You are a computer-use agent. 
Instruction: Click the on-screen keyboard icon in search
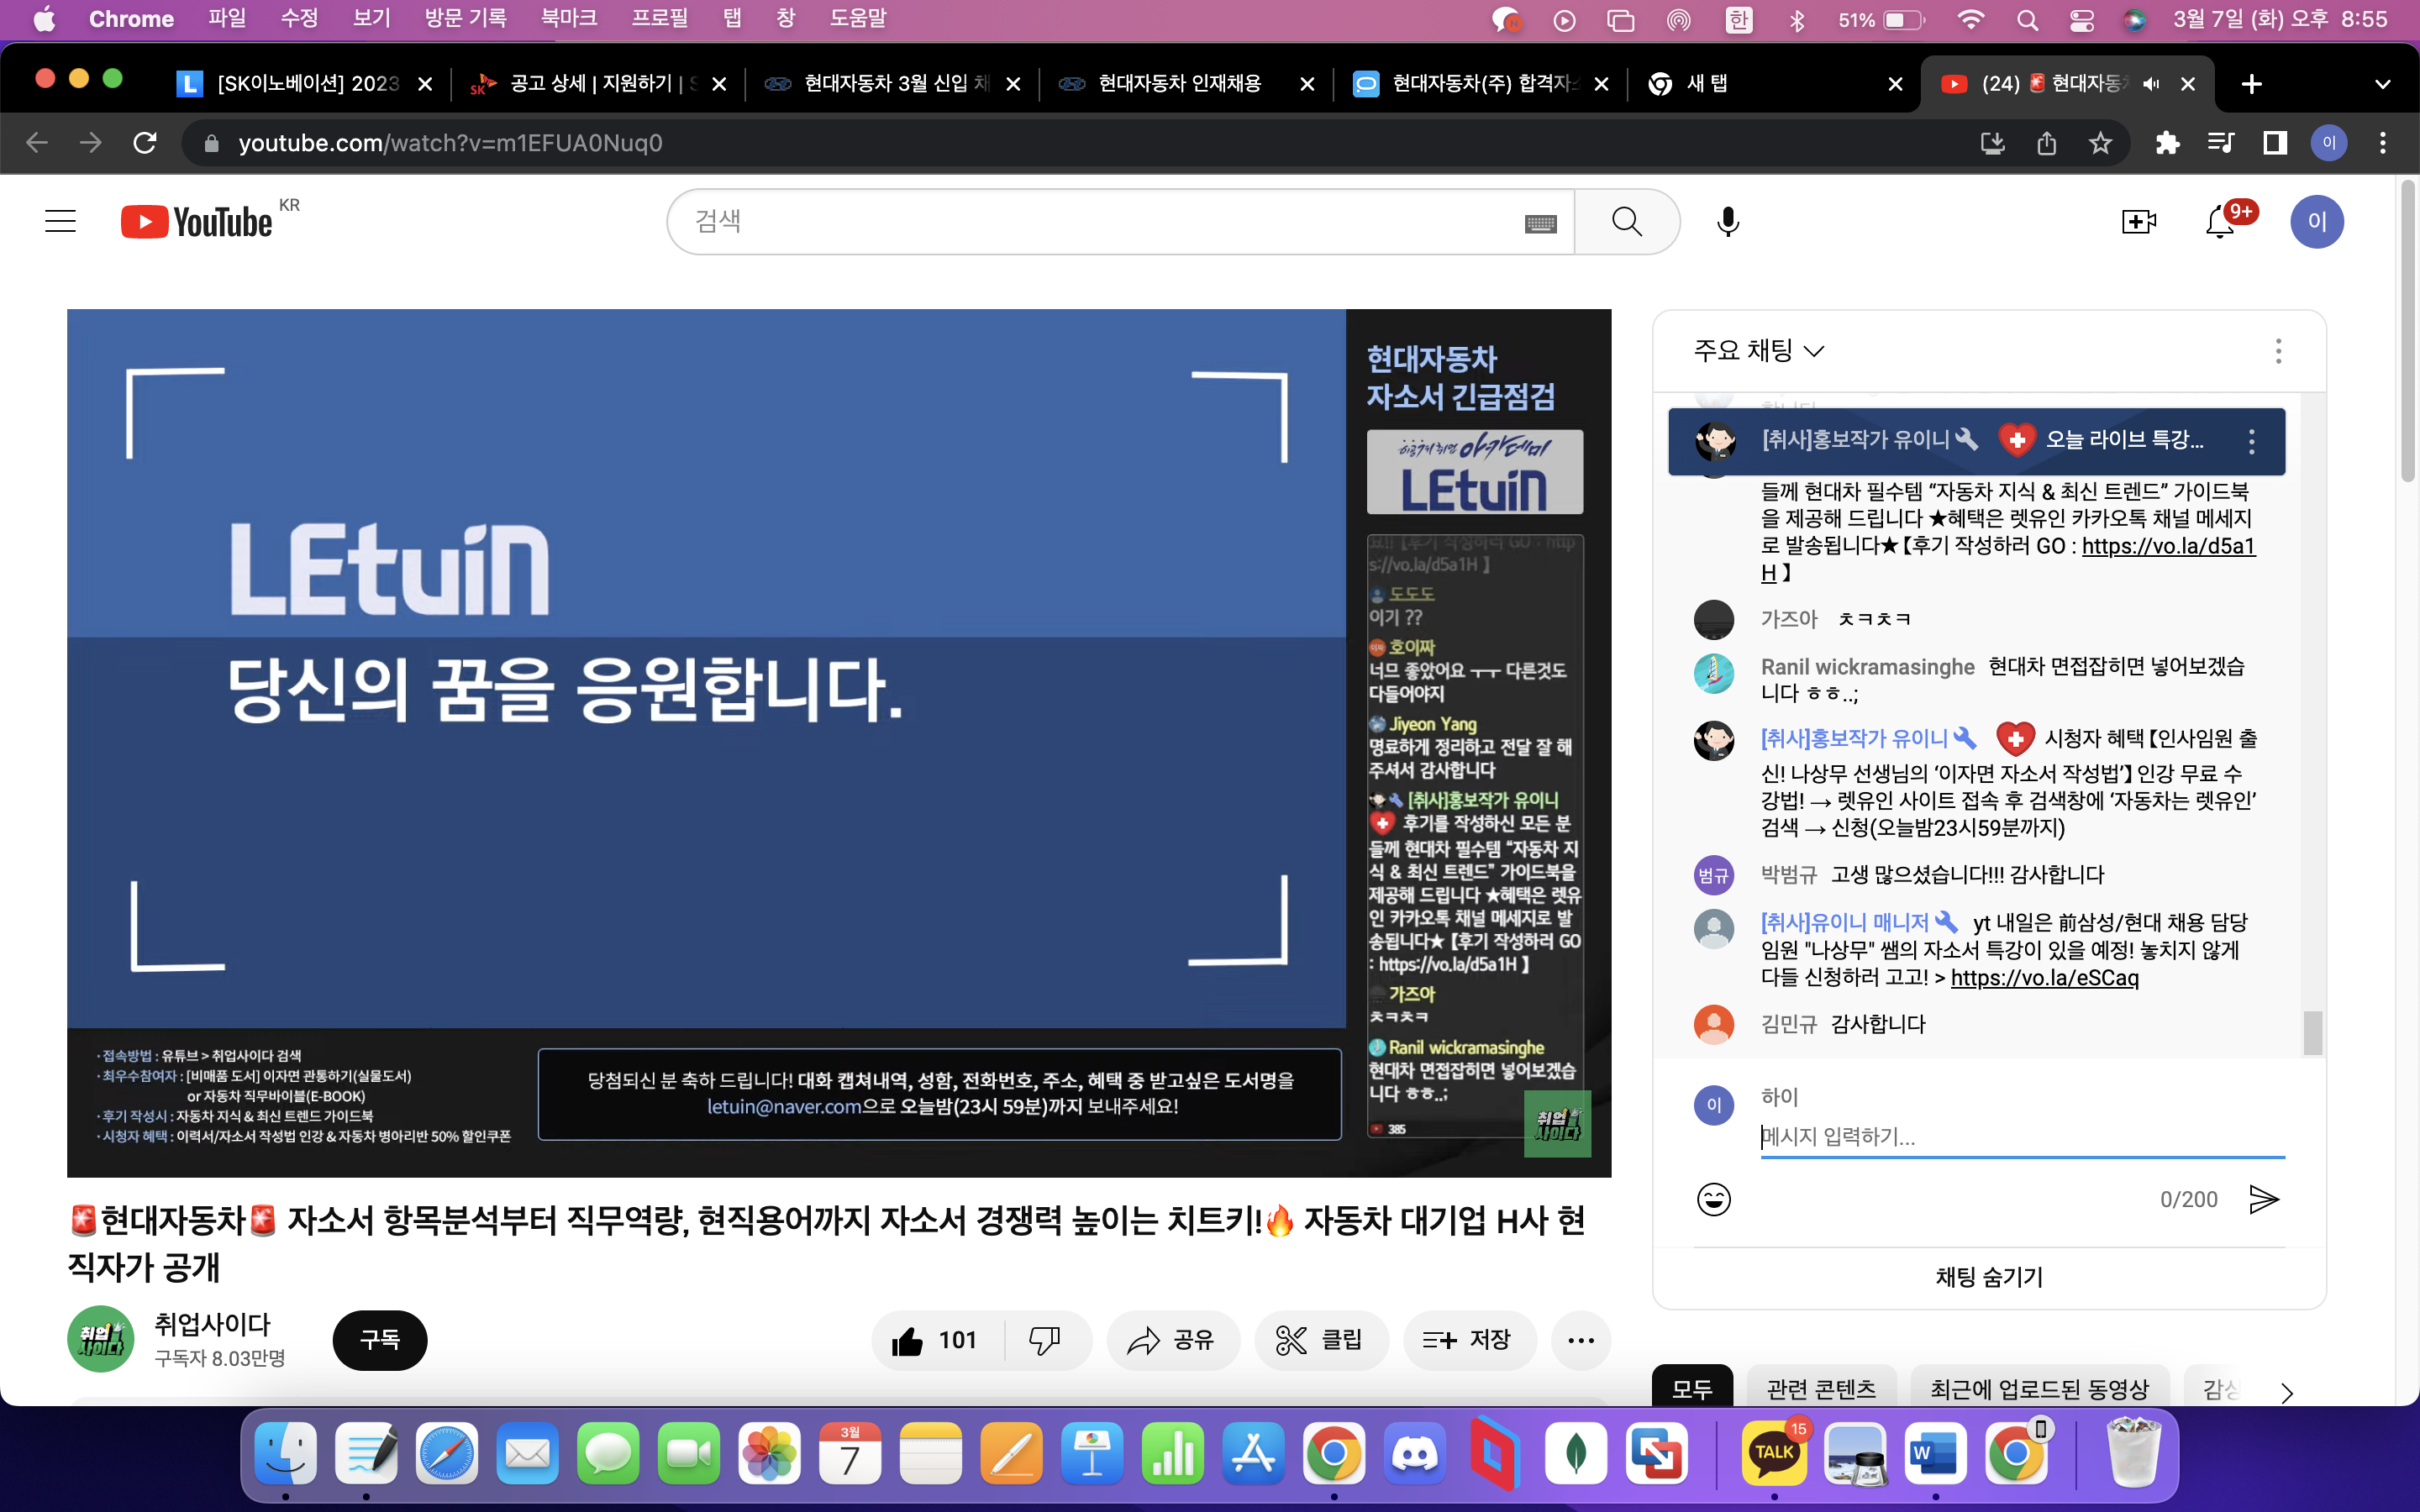[1540, 224]
